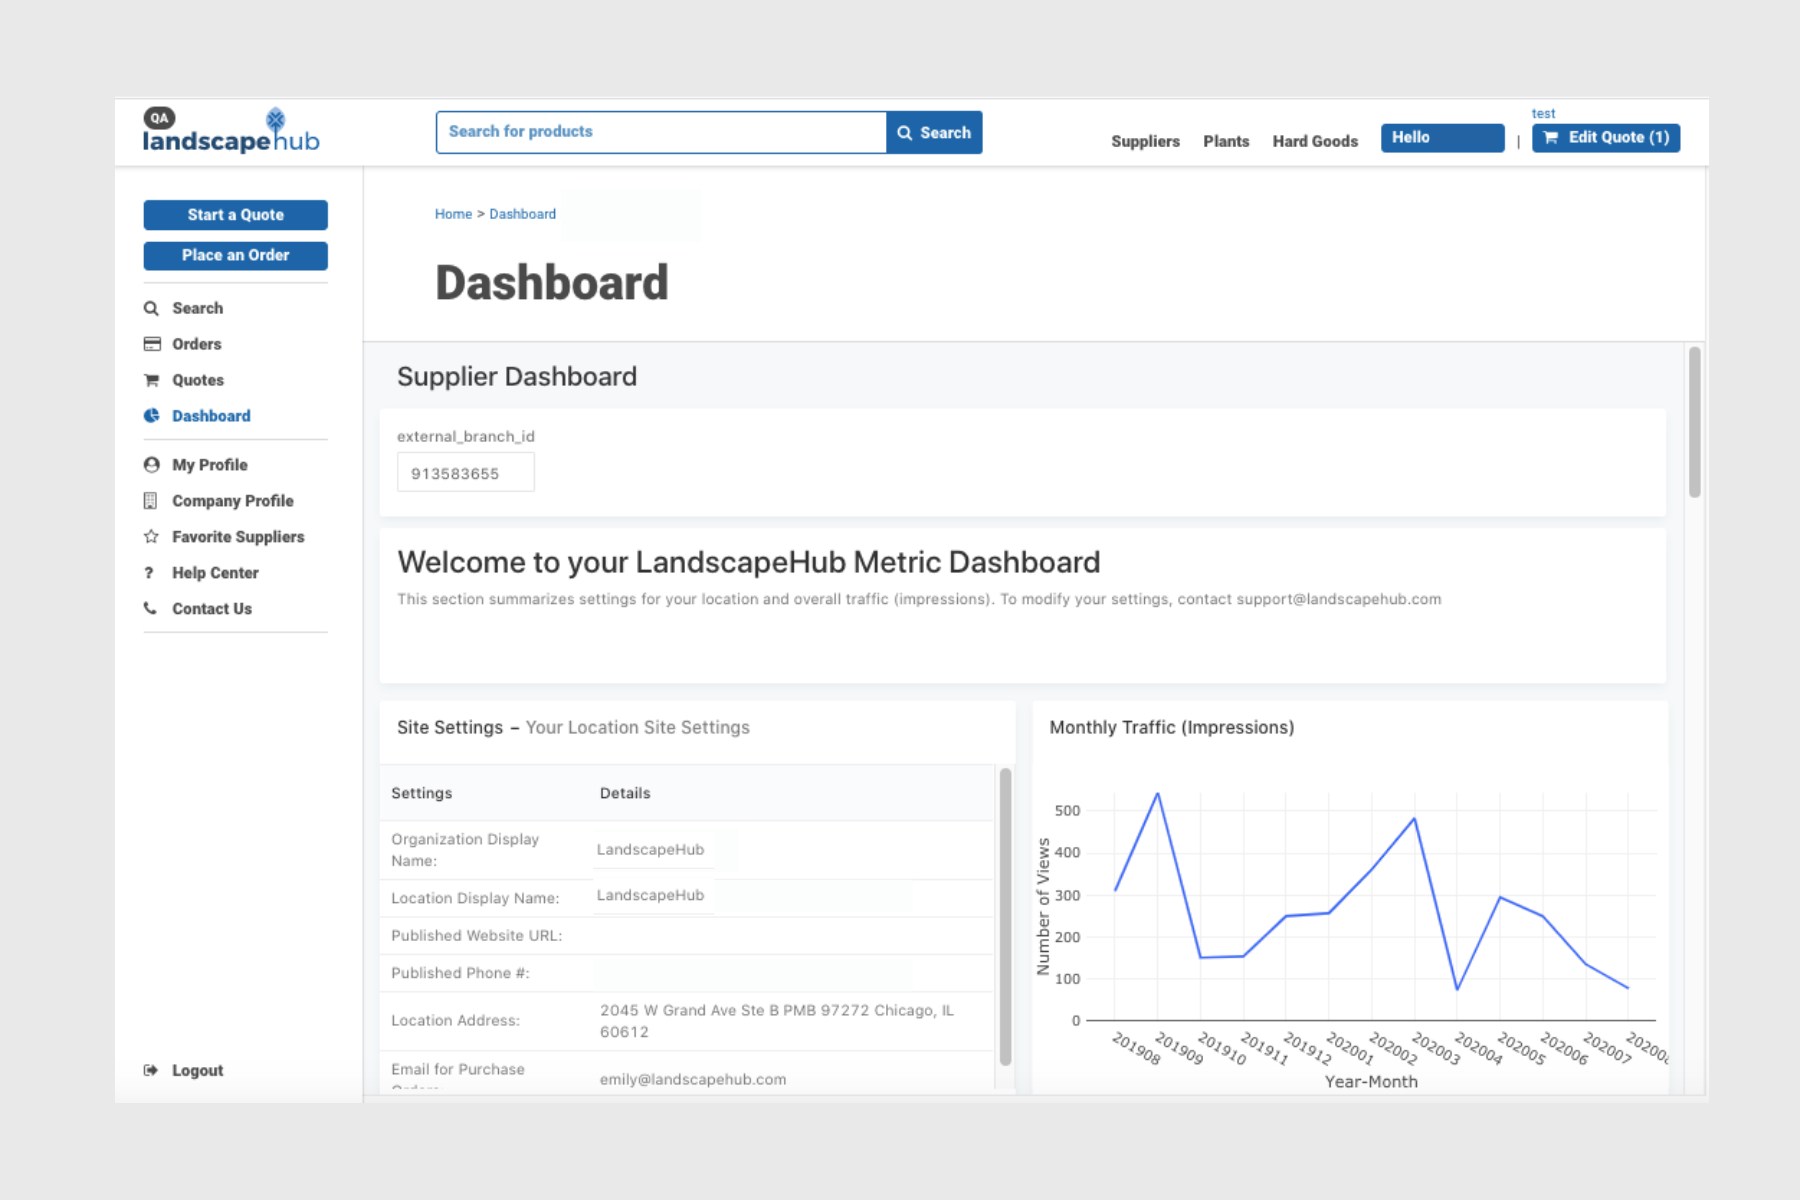Viewport: 1800px width, 1200px height.
Task: Click the Logout arrow icon
Action: coord(151,1070)
